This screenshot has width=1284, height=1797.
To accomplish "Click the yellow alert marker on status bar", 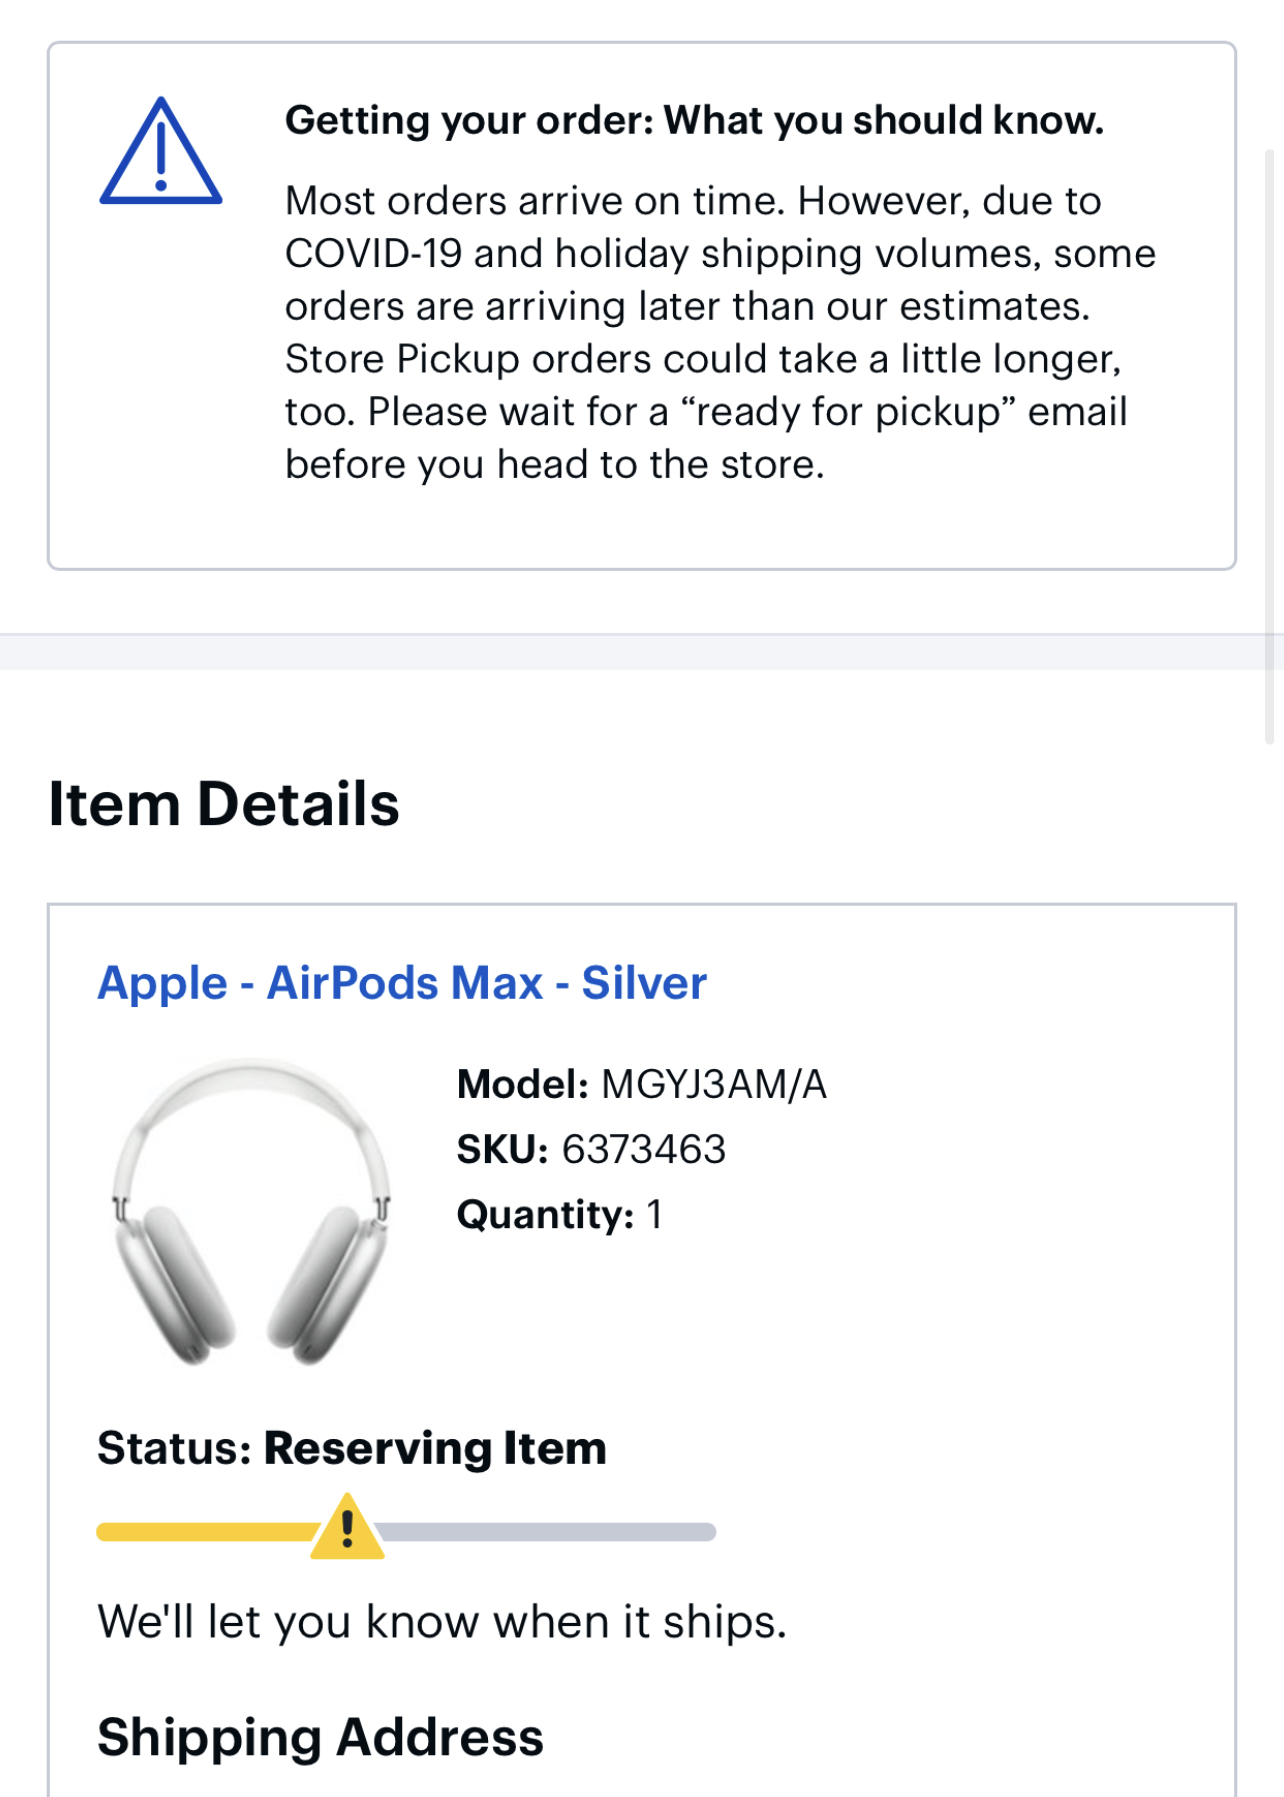I will point(347,1529).
